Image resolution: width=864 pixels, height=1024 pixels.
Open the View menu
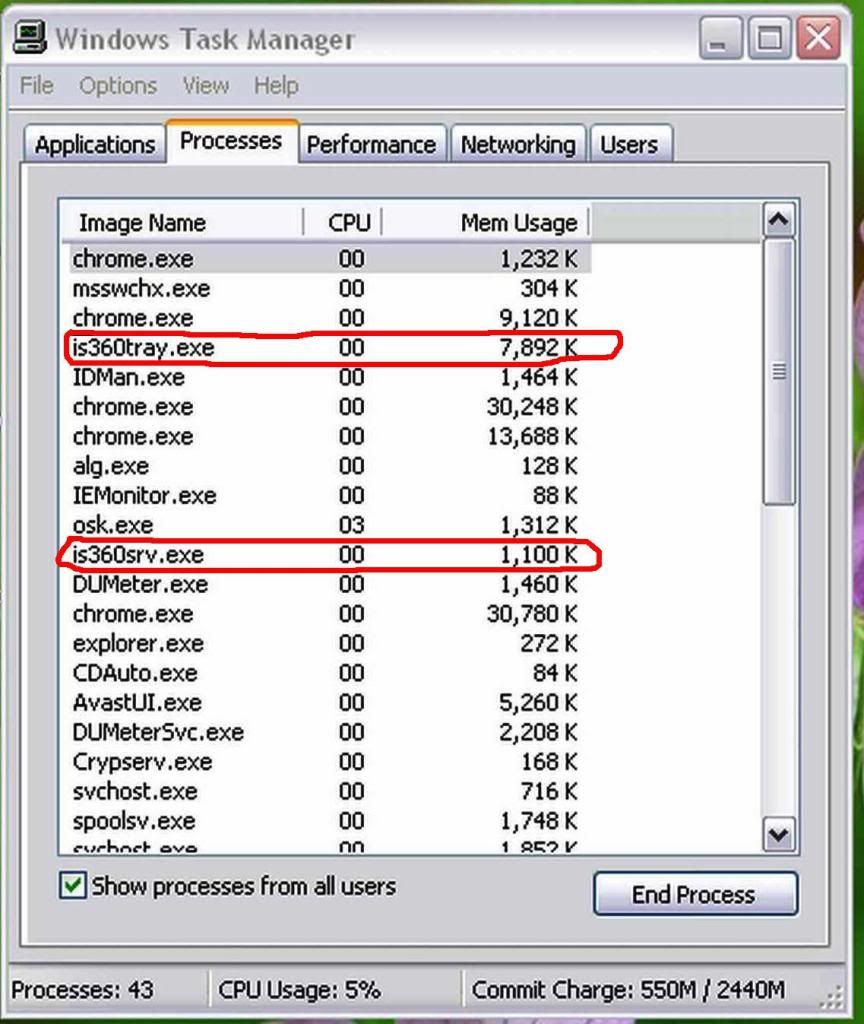(x=206, y=86)
